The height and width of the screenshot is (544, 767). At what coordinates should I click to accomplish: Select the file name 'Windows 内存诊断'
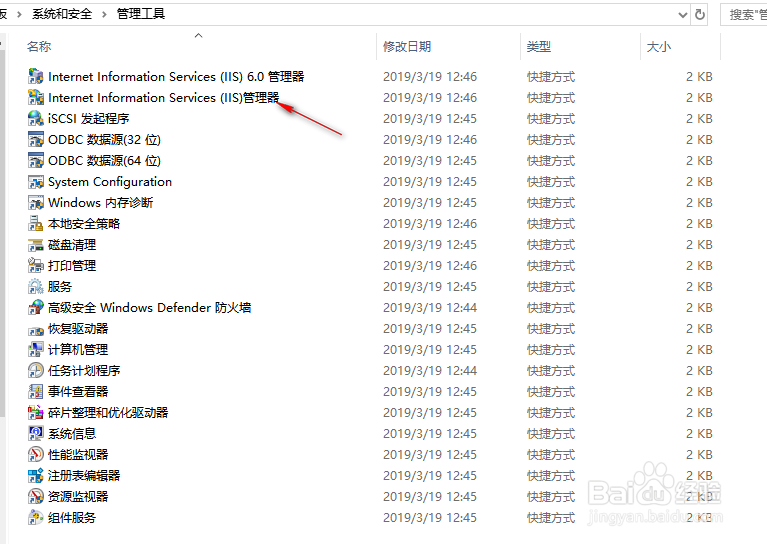coord(101,203)
